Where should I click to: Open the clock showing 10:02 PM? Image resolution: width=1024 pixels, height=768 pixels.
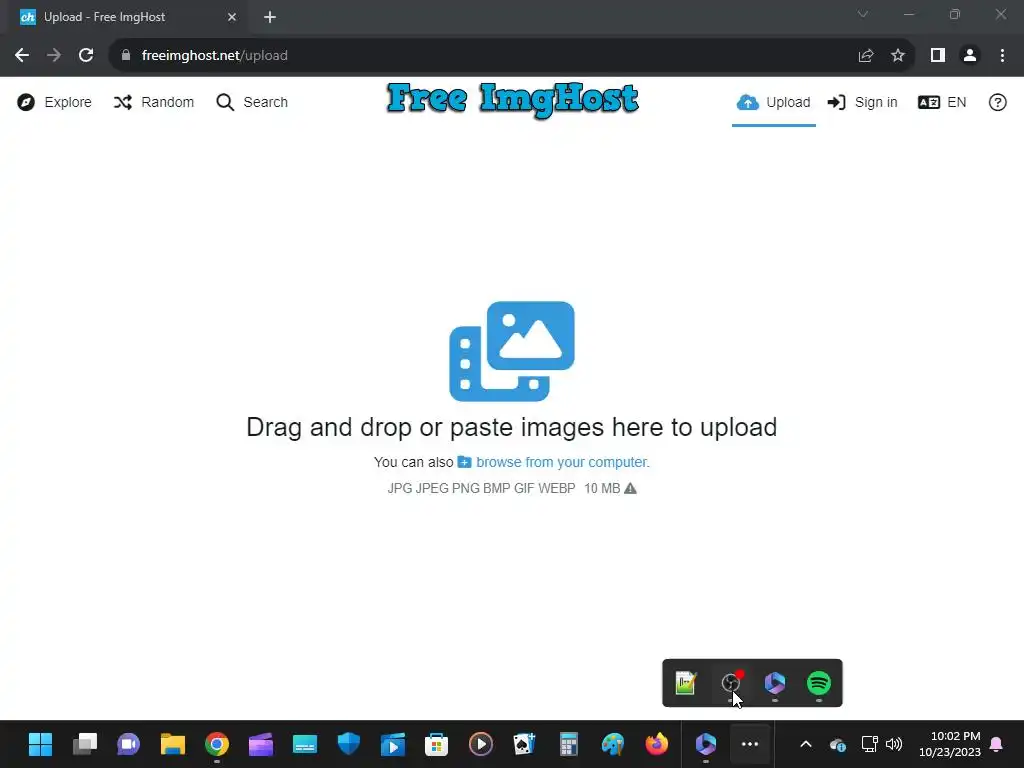[950, 744]
